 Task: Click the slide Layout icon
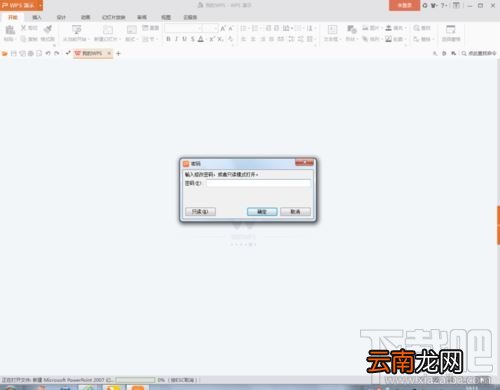[131, 30]
